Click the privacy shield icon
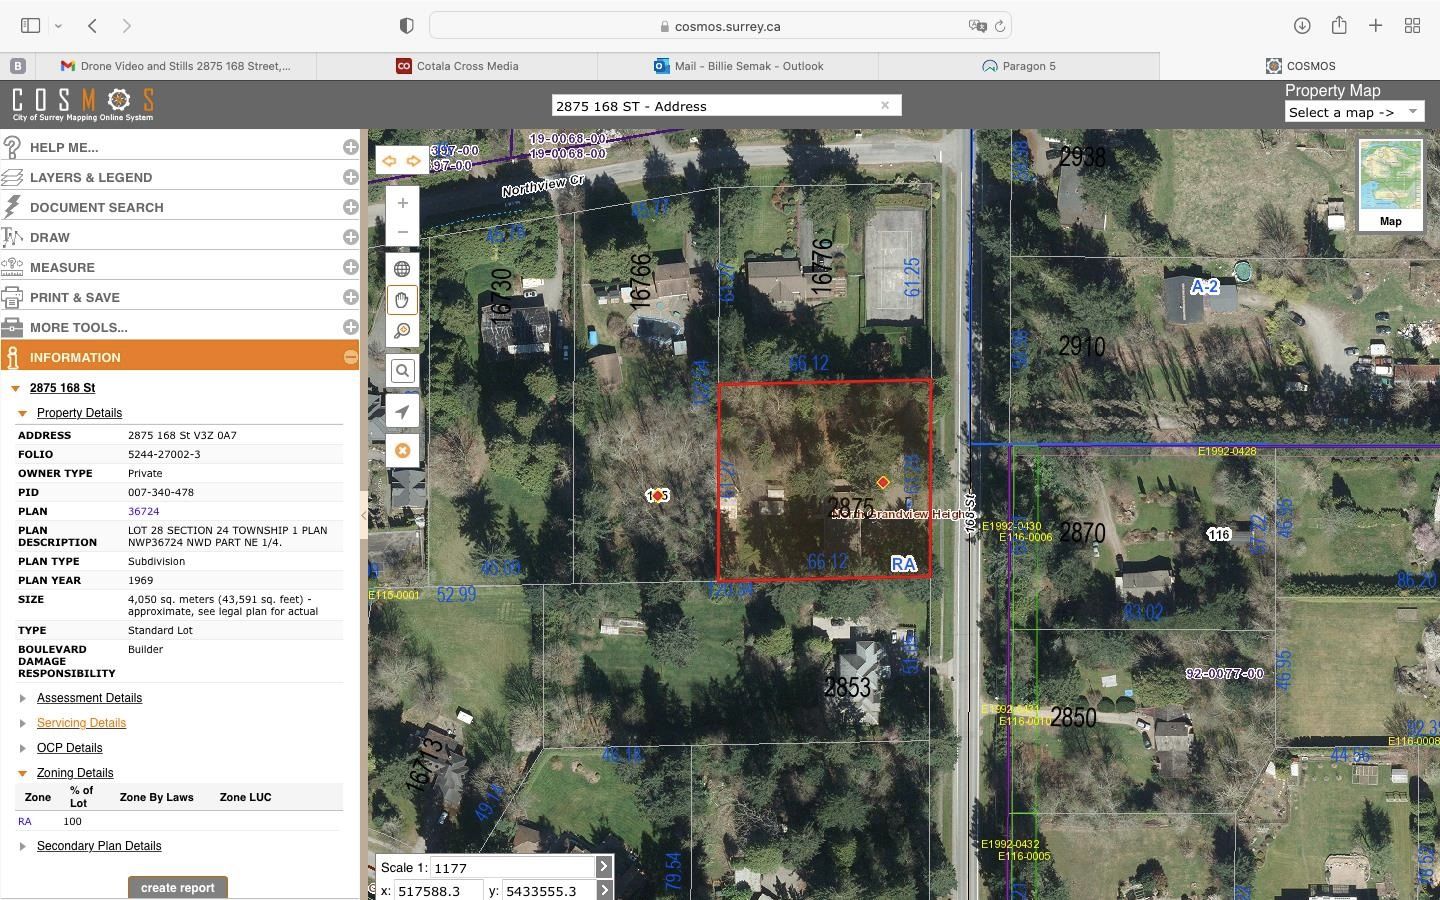The height and width of the screenshot is (900, 1440). tap(407, 25)
